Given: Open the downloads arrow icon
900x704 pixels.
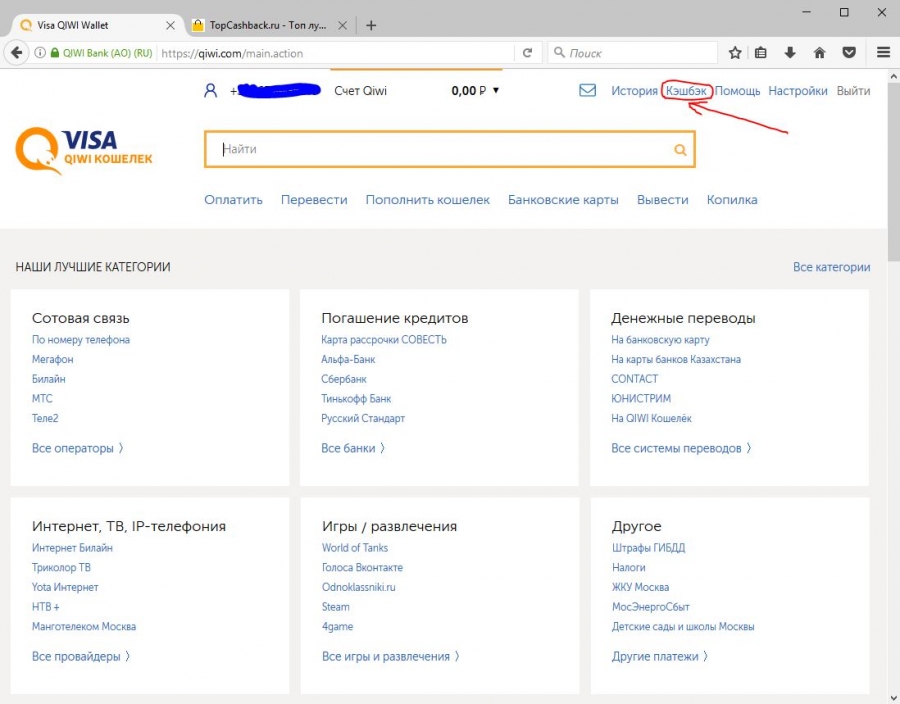Looking at the screenshot, I should [x=790, y=53].
